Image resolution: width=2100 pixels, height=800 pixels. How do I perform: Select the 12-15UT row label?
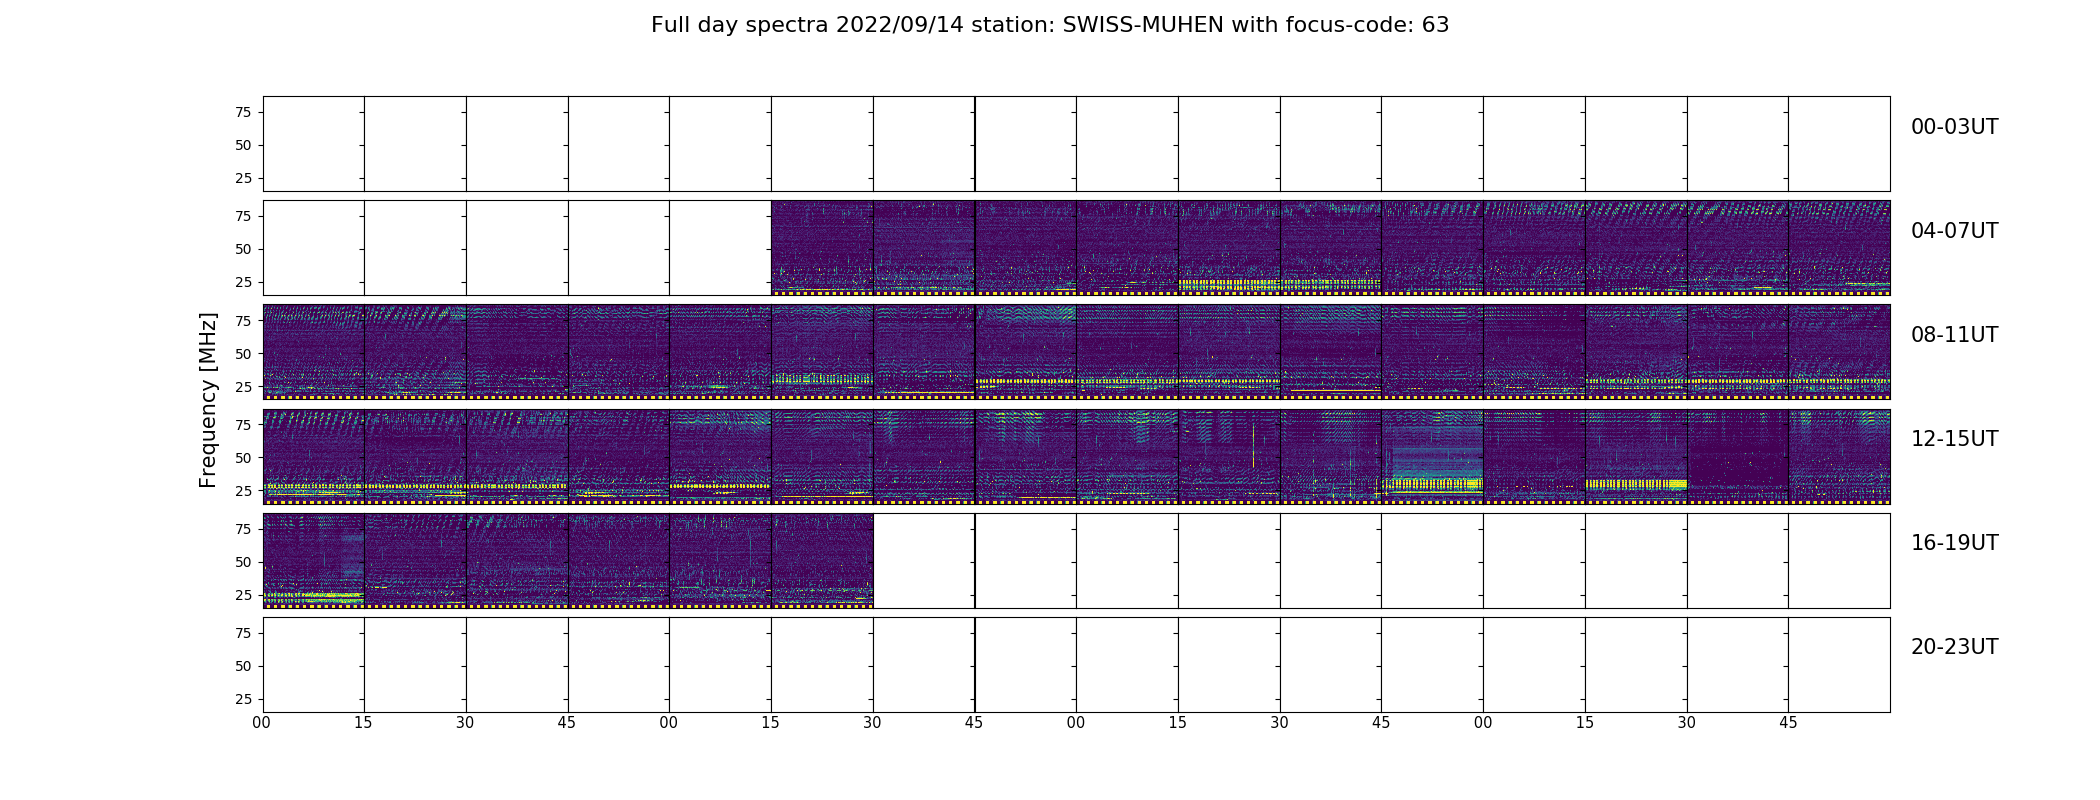1954,439
